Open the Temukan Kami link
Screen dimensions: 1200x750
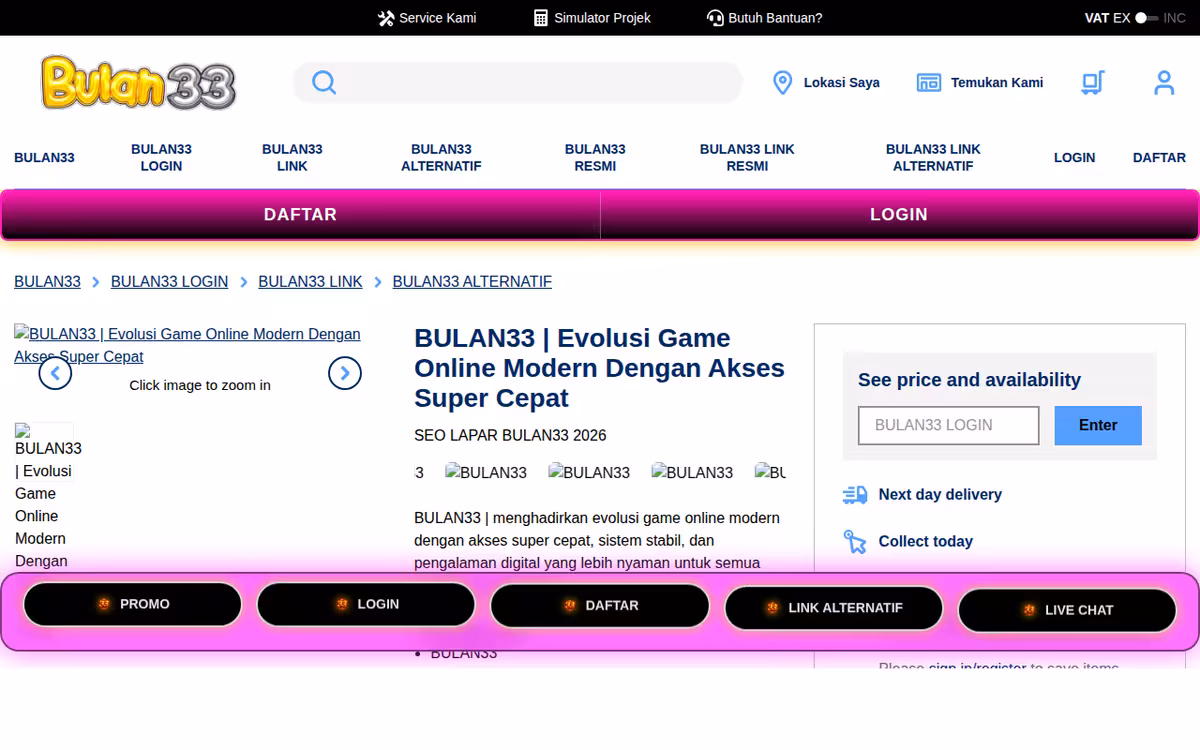pos(997,83)
